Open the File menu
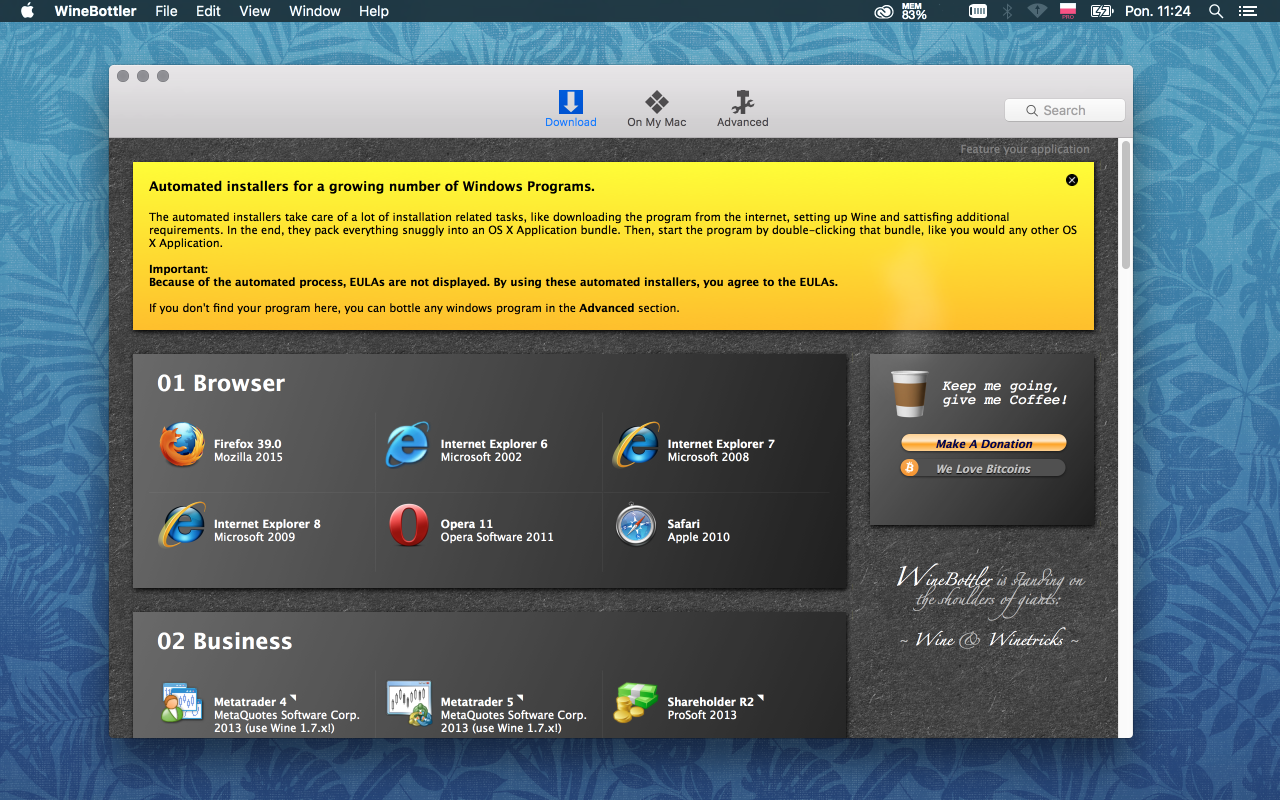Image resolution: width=1280 pixels, height=800 pixels. coord(166,11)
